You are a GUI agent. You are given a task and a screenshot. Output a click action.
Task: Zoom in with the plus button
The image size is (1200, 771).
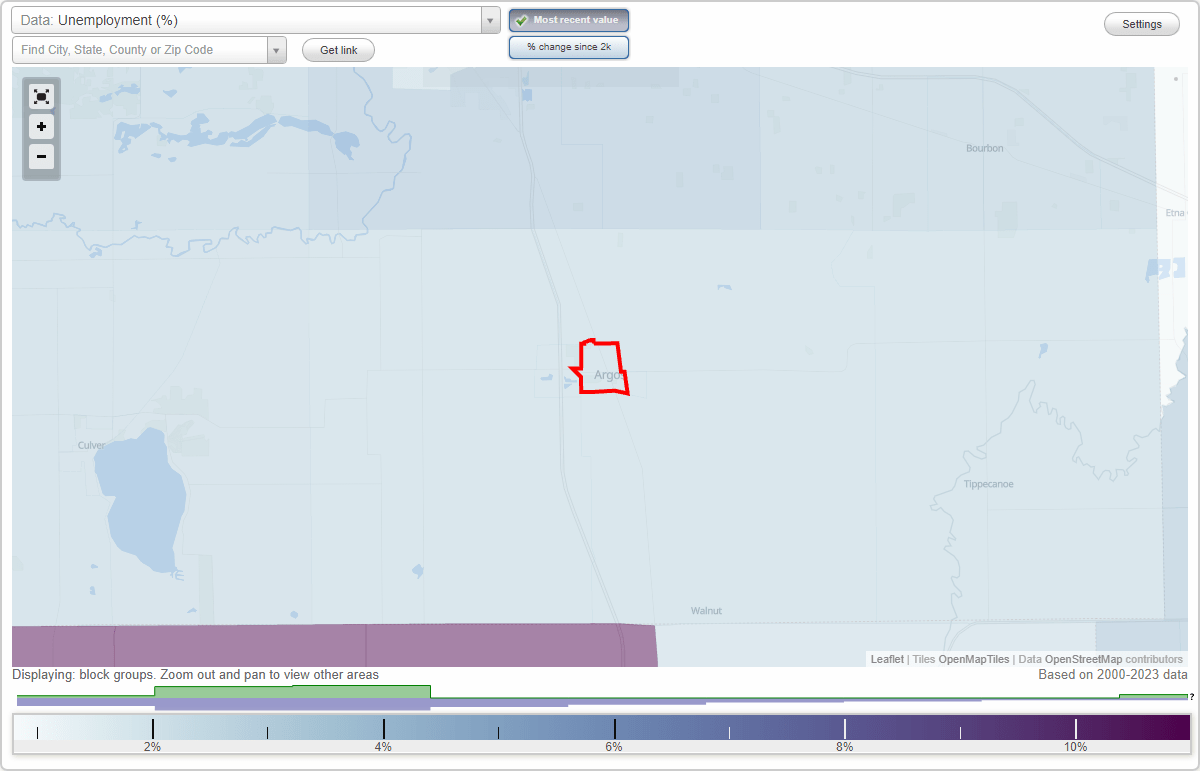(41, 127)
